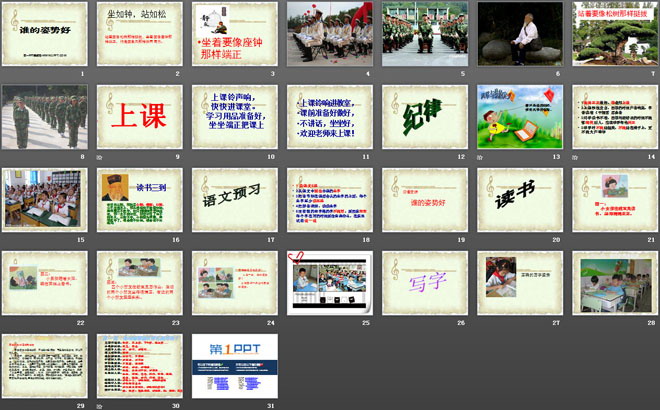Select slide 10 beginning 上课铃声响，快快进课堂
This screenshot has width=660, height=410.
point(235,117)
